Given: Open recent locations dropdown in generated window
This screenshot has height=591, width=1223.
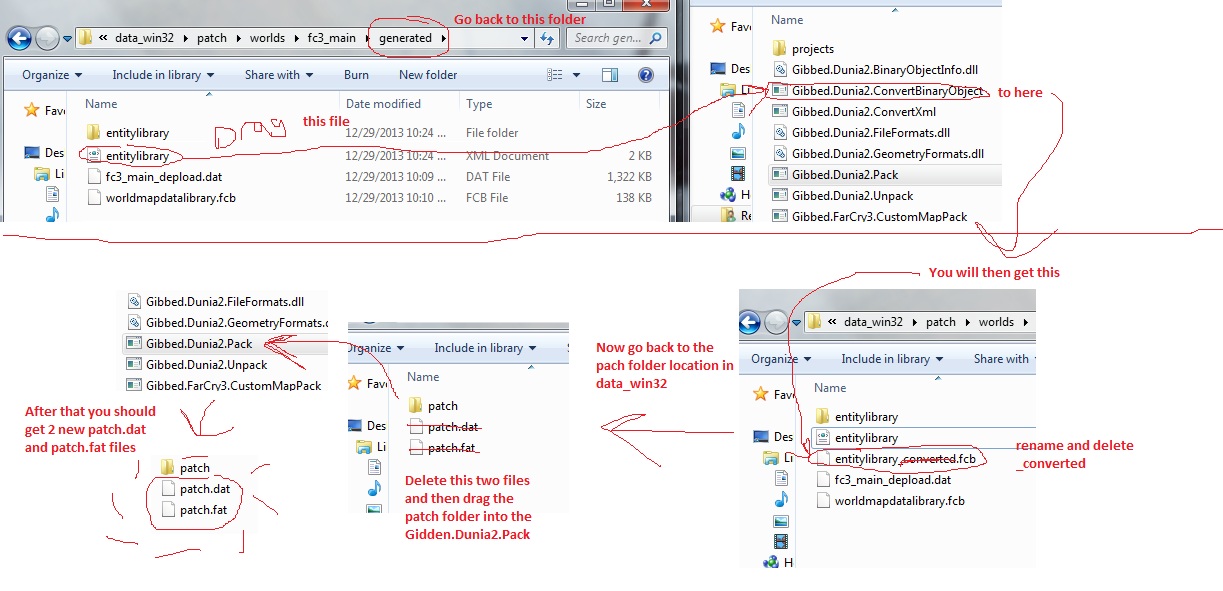Looking at the screenshot, I should (x=68, y=39).
